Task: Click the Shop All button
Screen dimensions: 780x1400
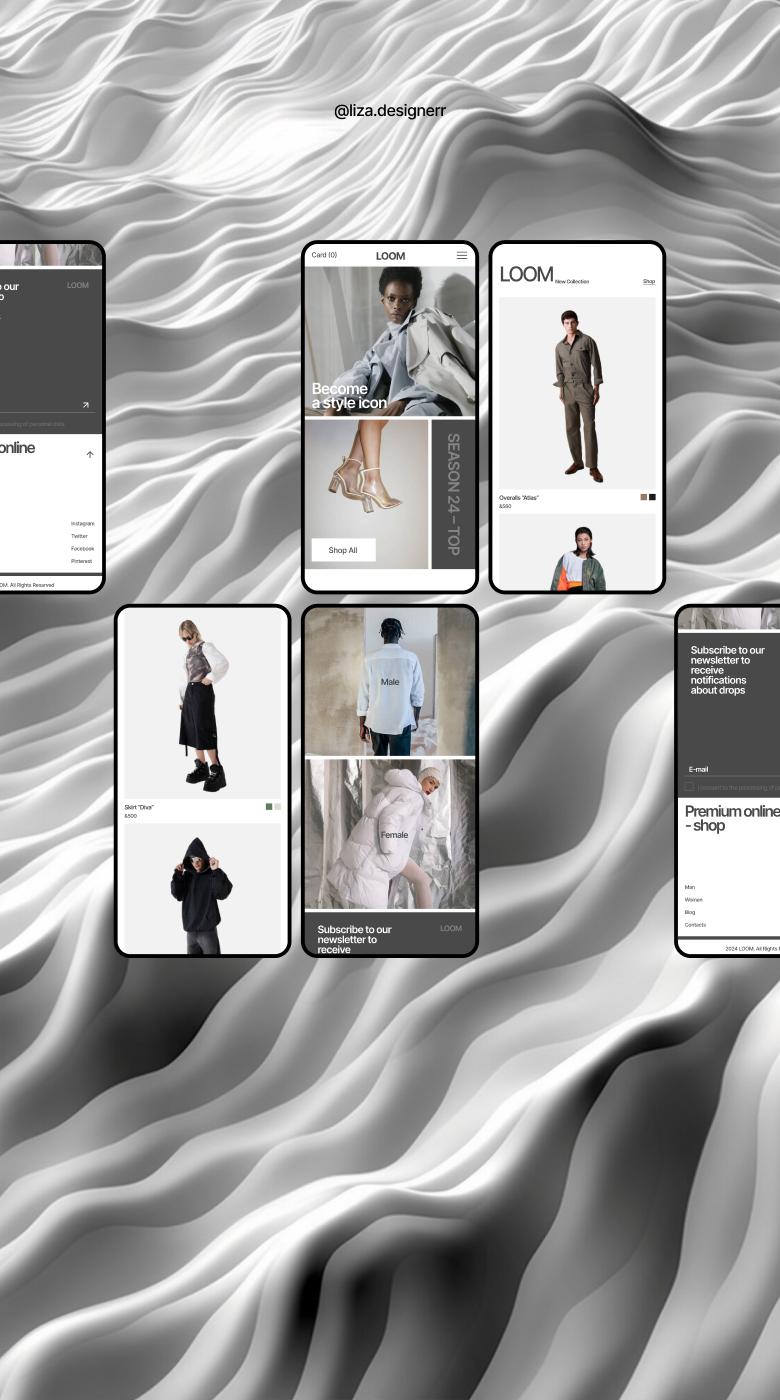Action: [343, 550]
